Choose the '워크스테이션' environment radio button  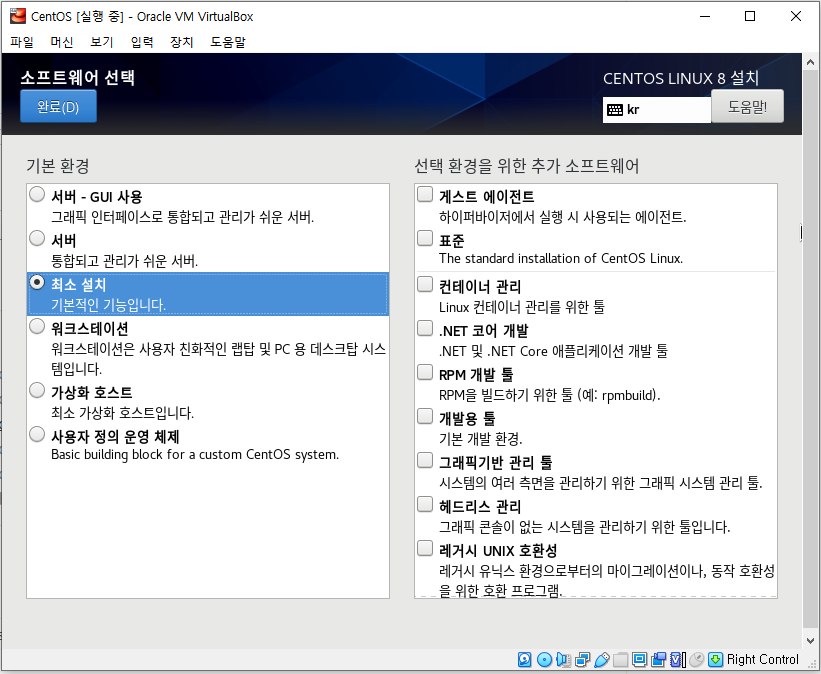pyautogui.click(x=37, y=326)
